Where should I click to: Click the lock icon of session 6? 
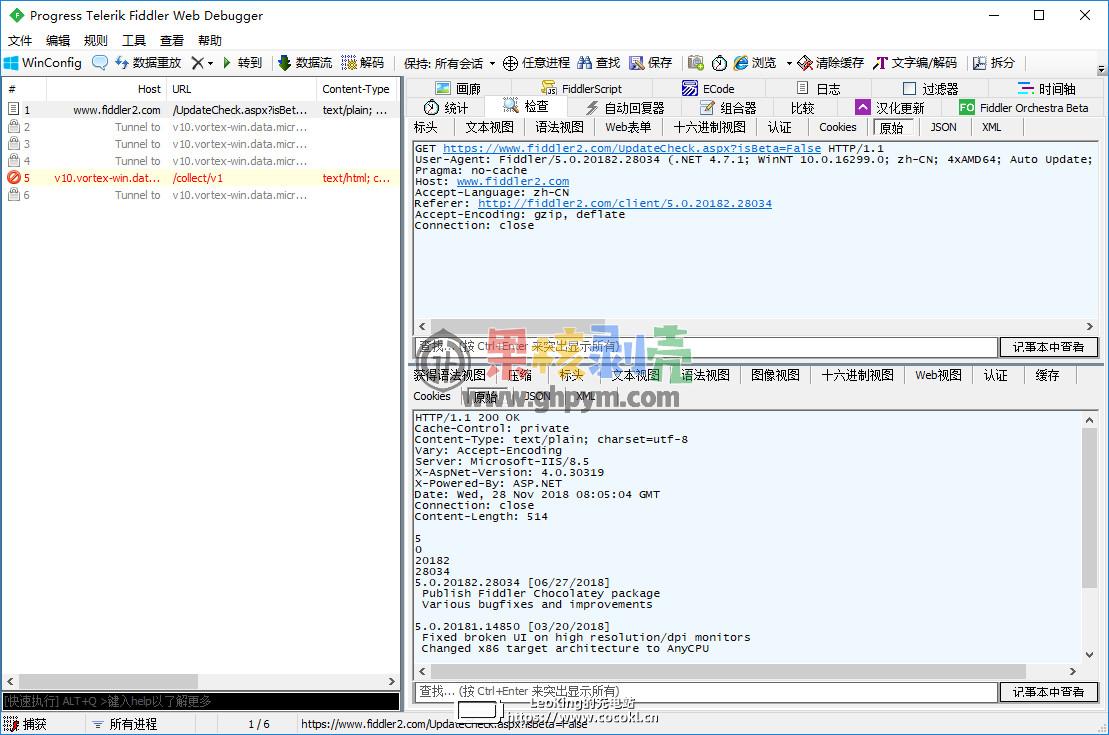(13, 195)
